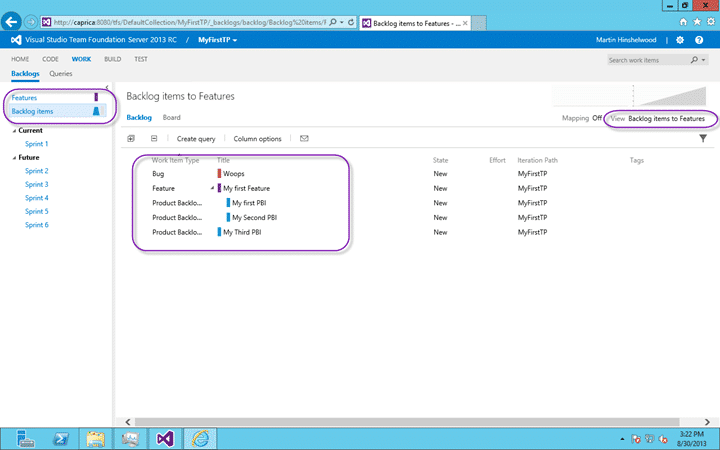Open Sprint 6 in sidebar
720x450 pixels.
coord(37,225)
